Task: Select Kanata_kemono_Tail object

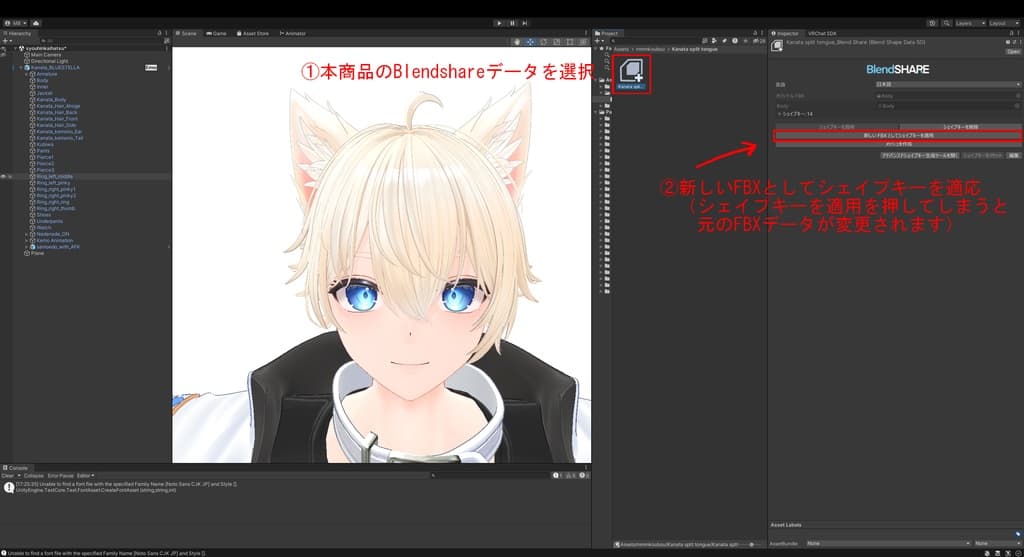Action: (x=59, y=138)
